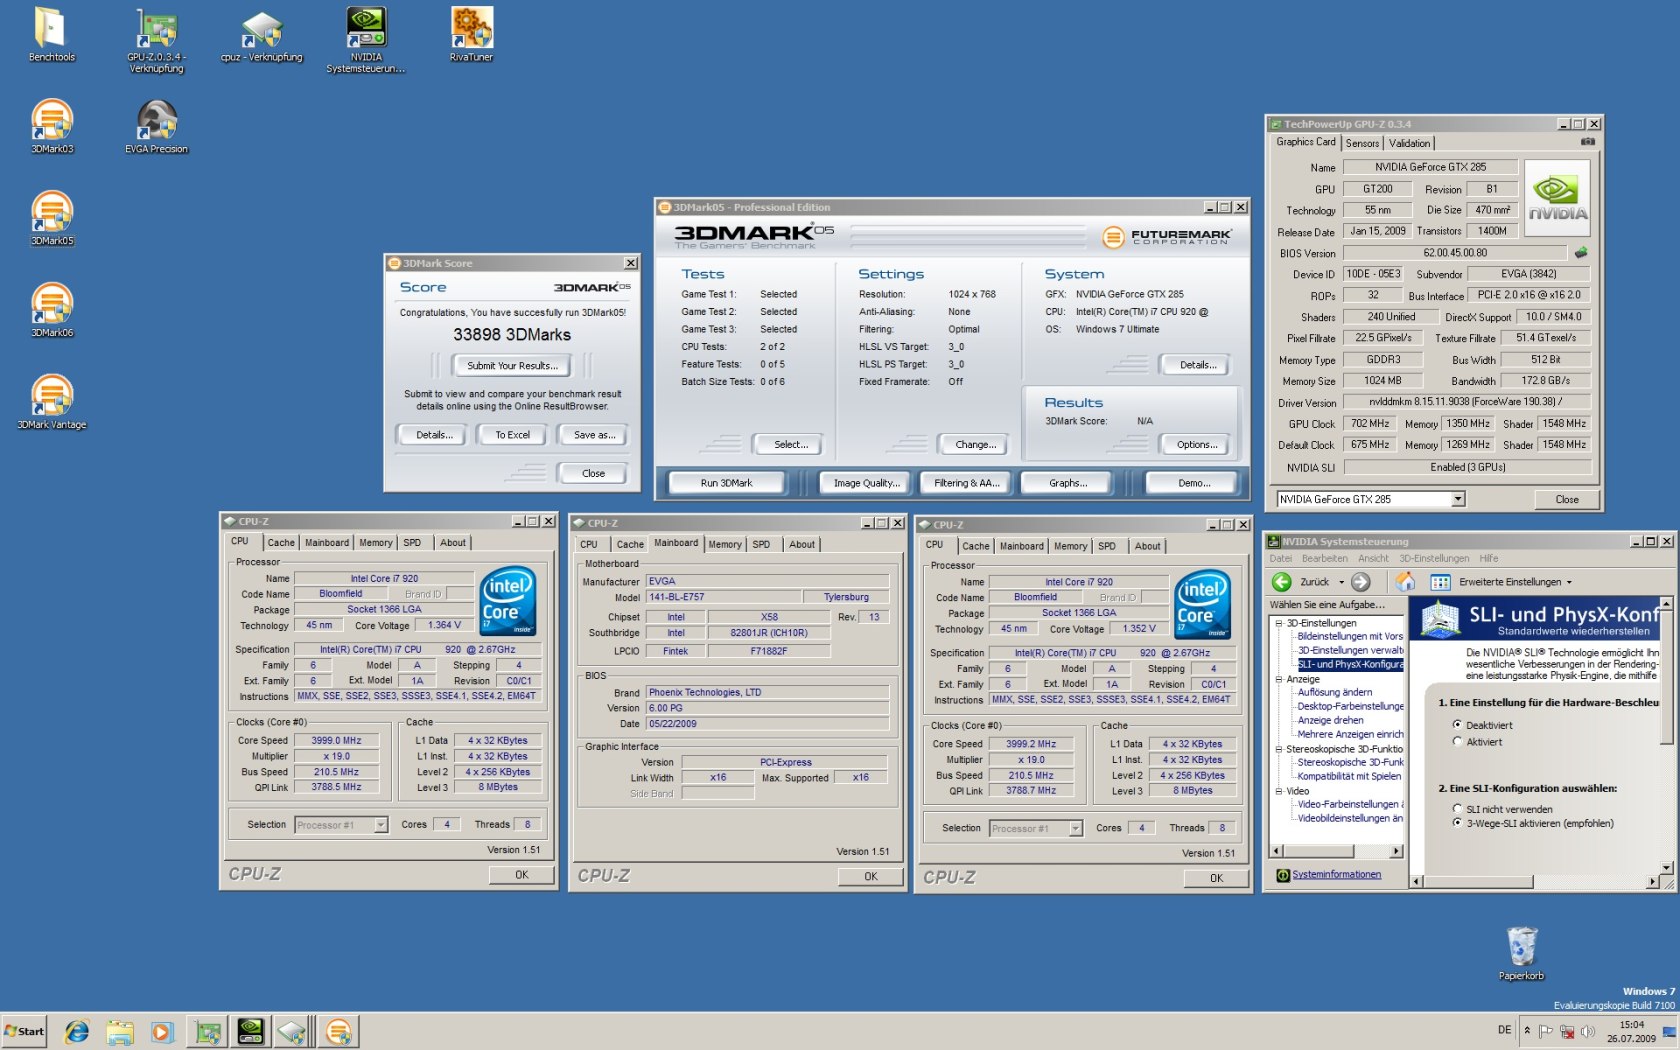Screen dimensions: 1680x1050
Task: Click the Image Quality button in 3DMark05
Action: point(866,483)
